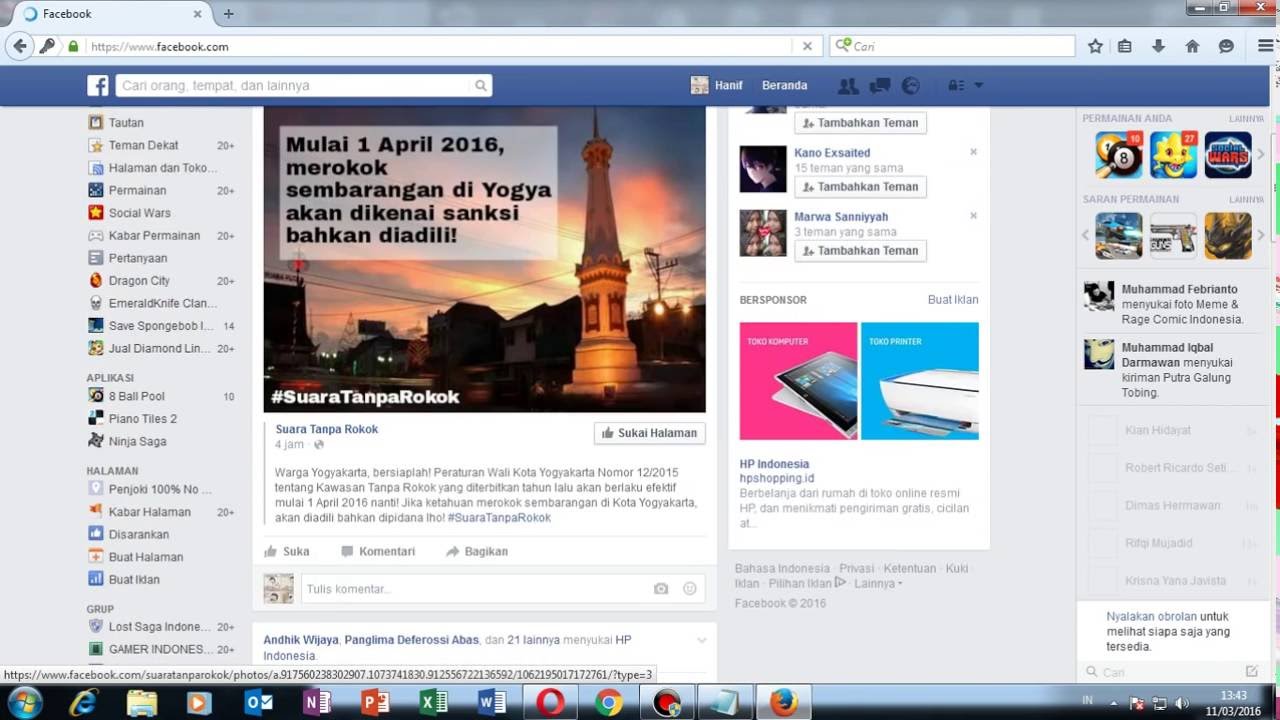Open Ninja Saga in sidebar
Viewport: 1280px width, 720px height.
(x=137, y=441)
